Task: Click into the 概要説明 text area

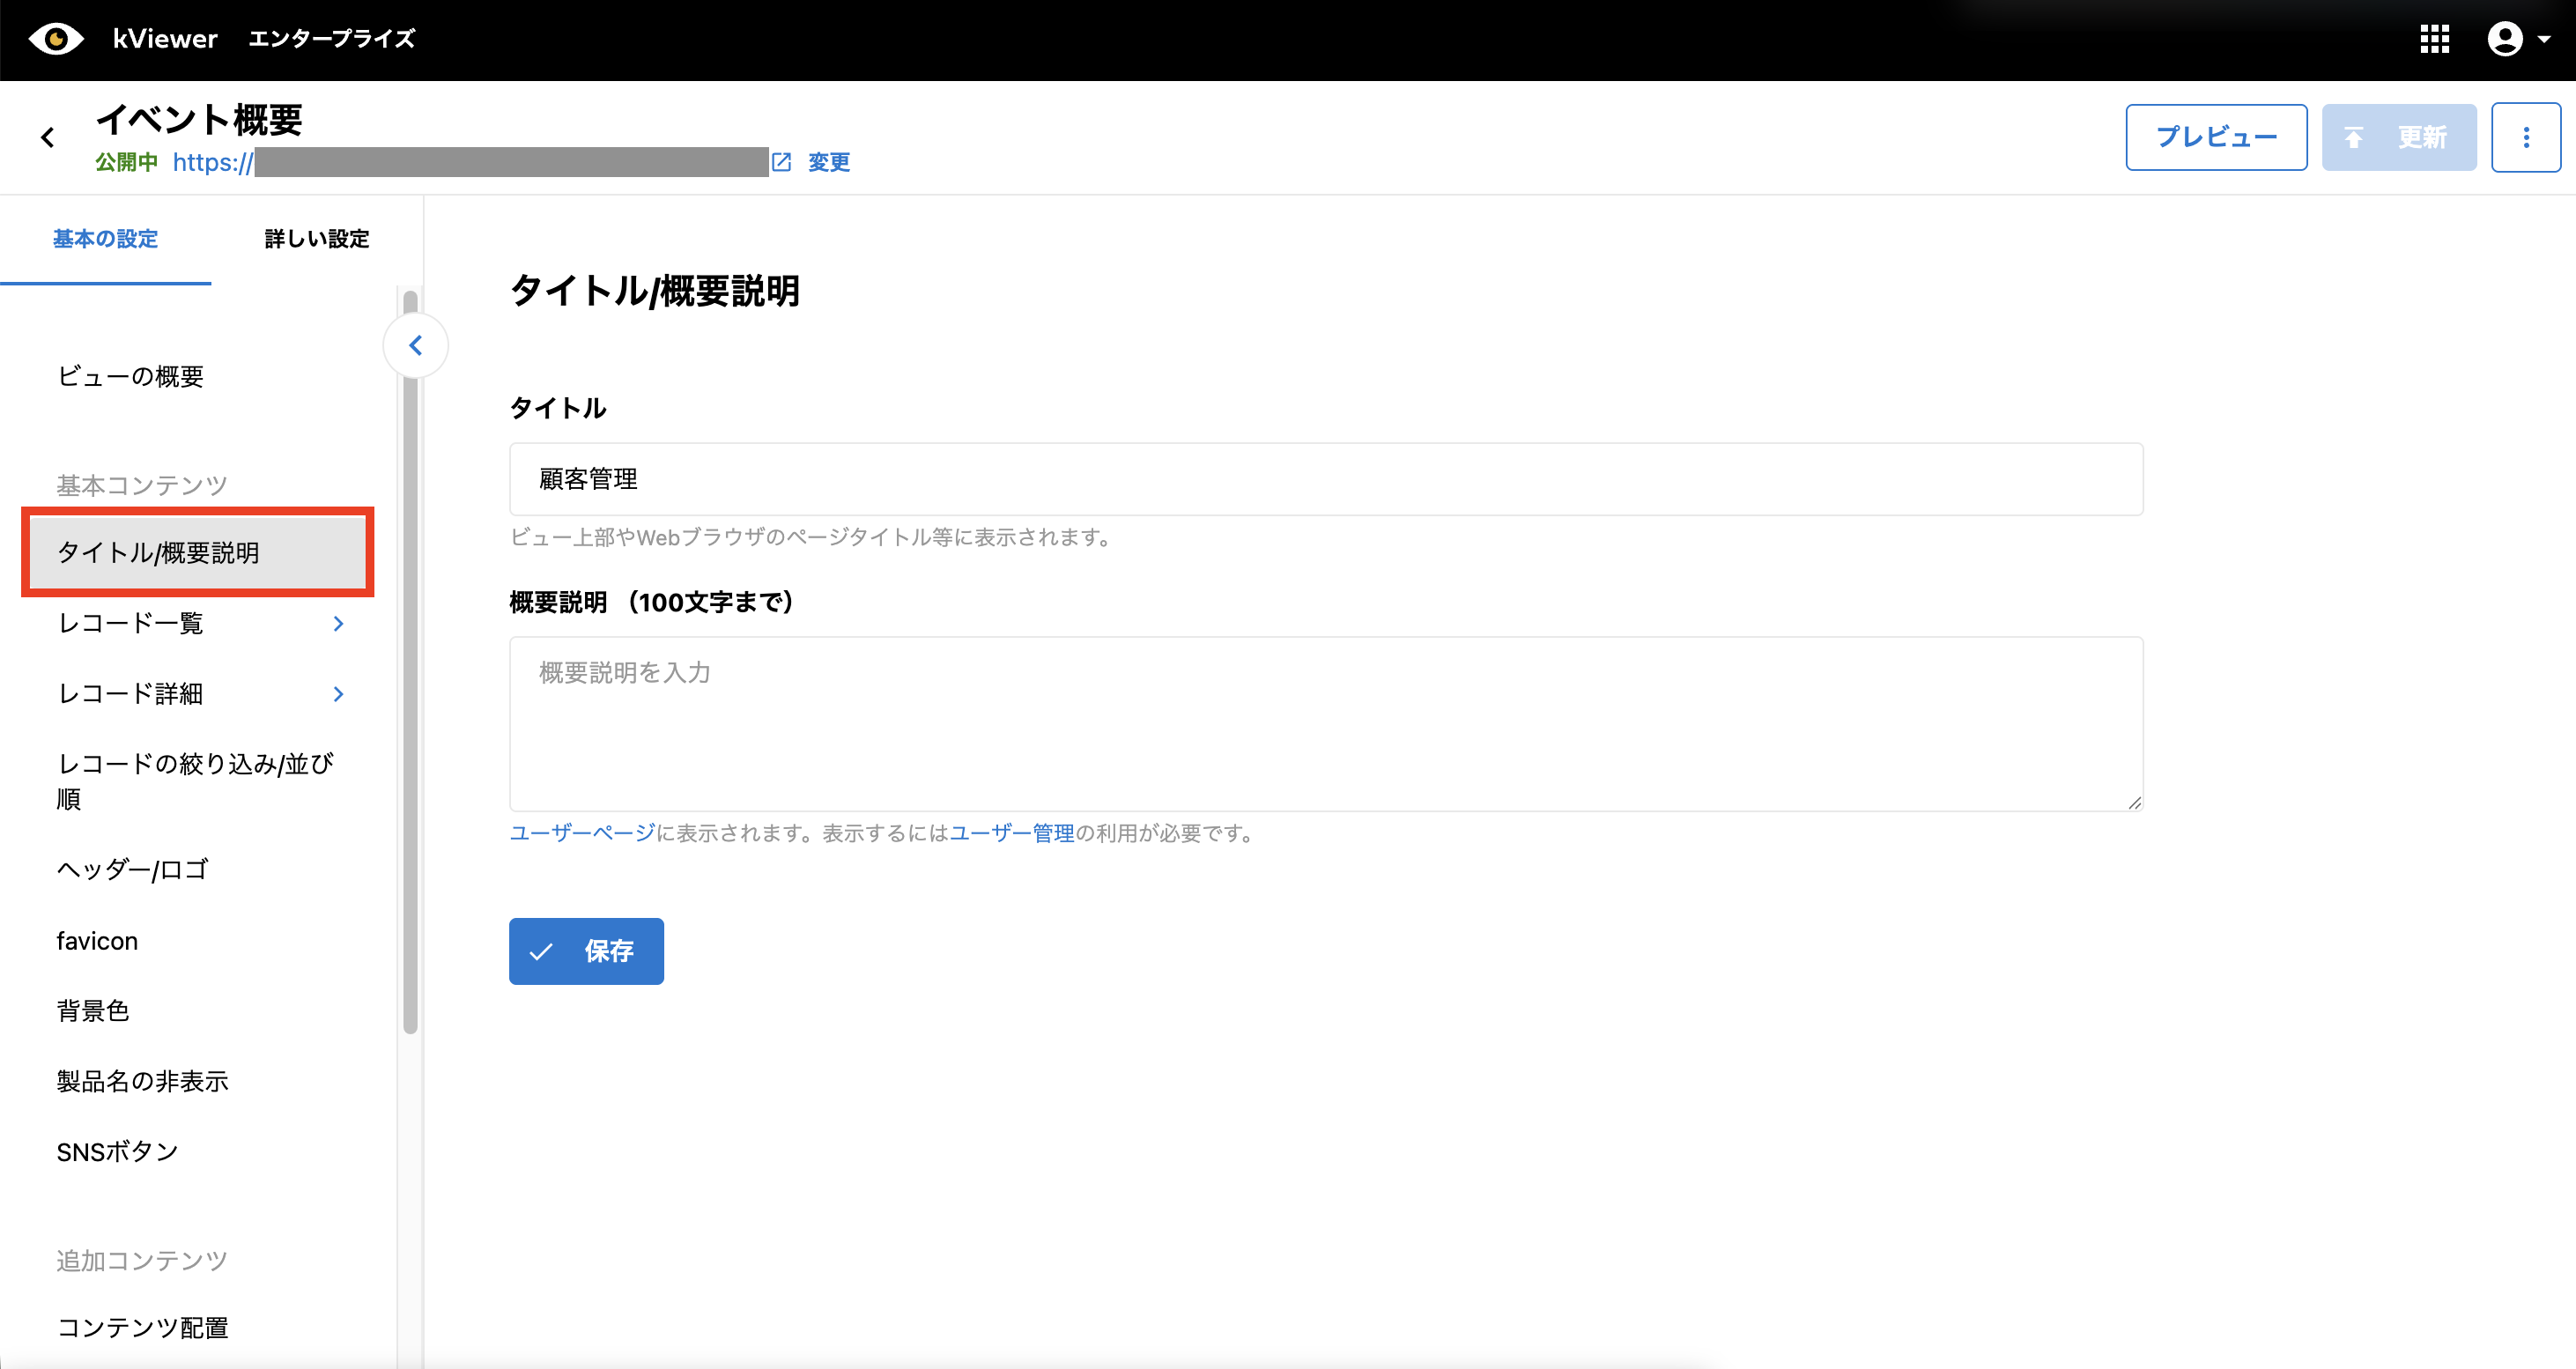Action: (1325, 723)
